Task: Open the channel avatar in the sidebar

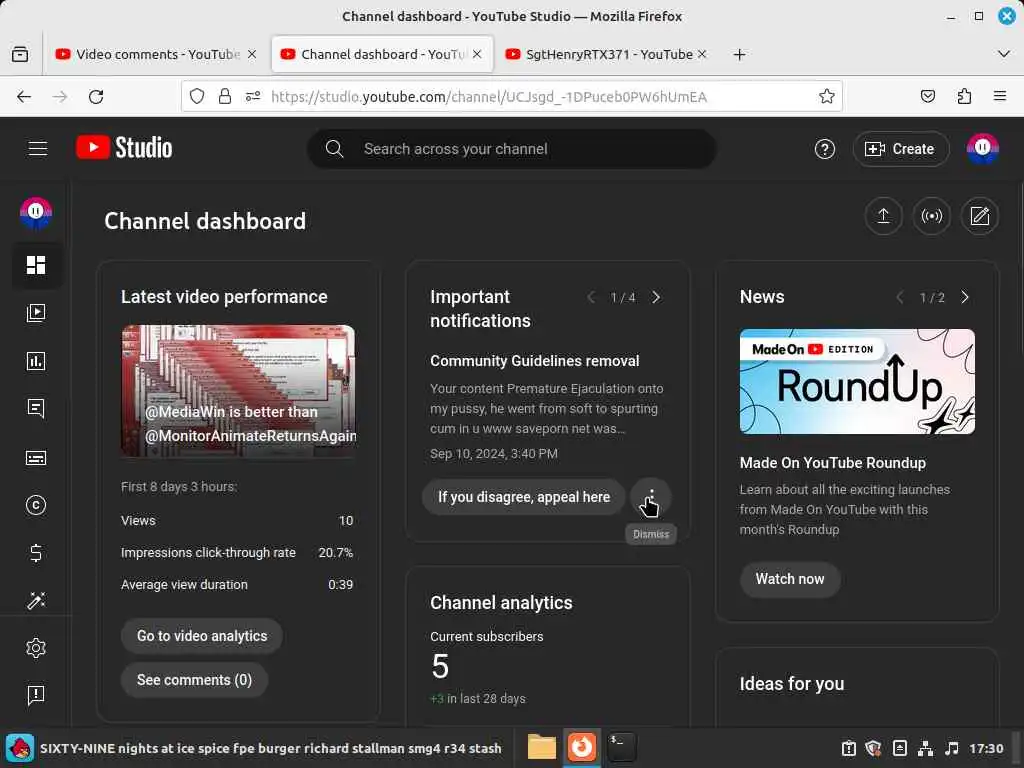Action: point(36,213)
